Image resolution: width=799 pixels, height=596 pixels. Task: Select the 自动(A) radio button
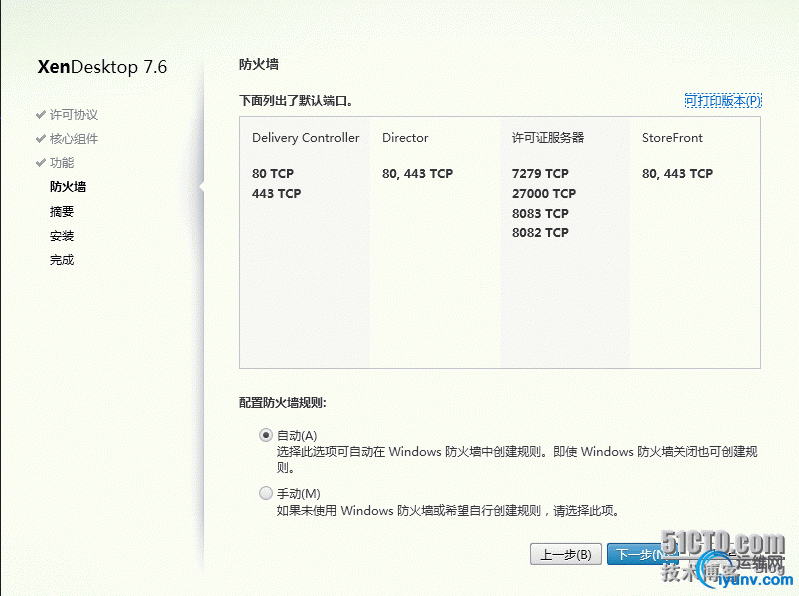pyautogui.click(x=265, y=436)
